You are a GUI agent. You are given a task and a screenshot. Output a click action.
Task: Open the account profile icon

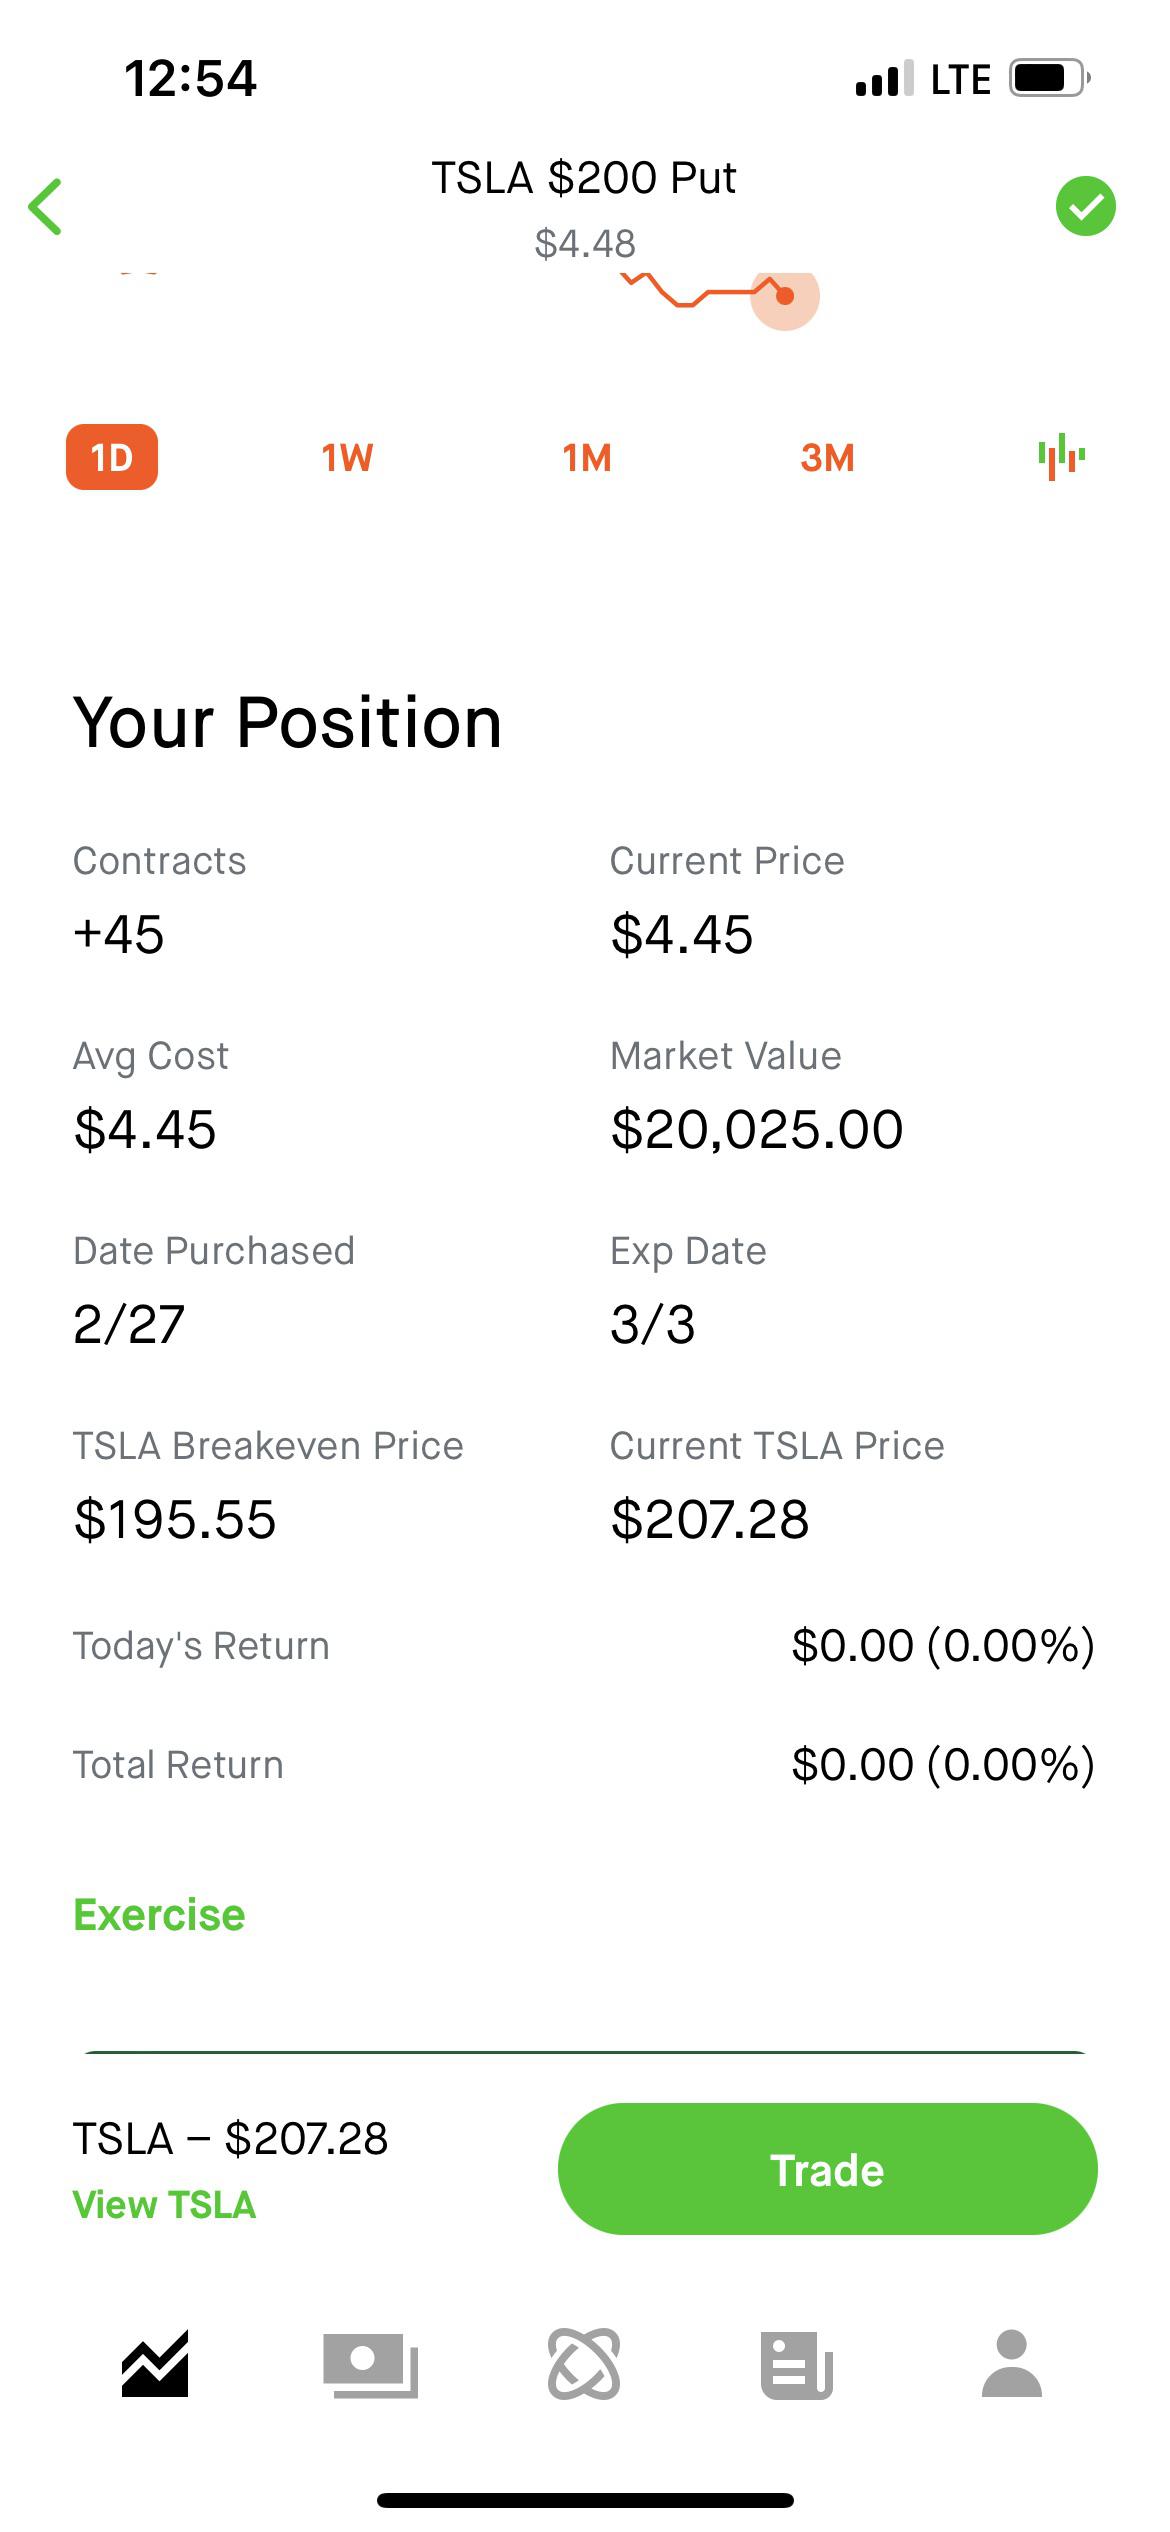tap(1012, 2364)
